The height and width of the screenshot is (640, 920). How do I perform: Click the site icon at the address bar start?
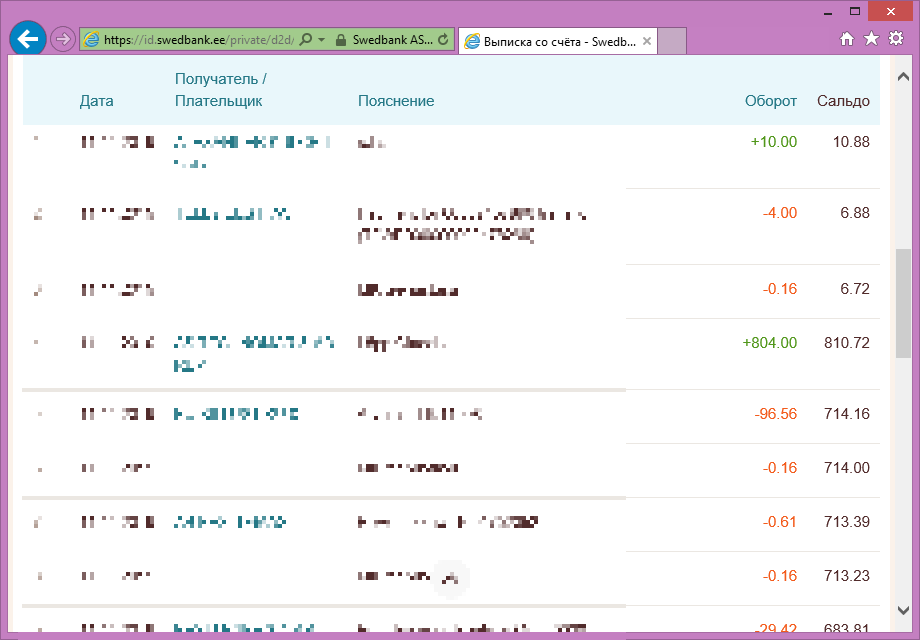pyautogui.click(x=91, y=39)
